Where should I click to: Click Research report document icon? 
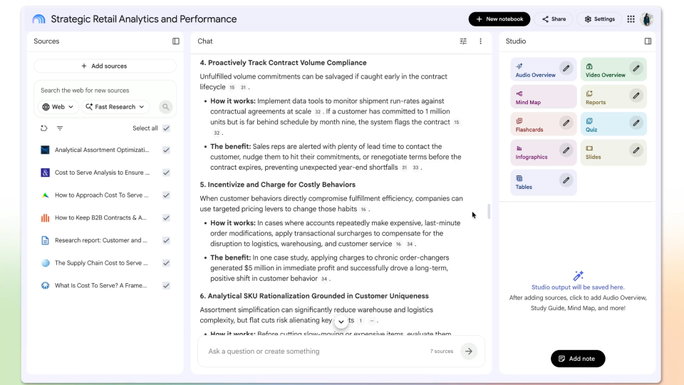coord(45,240)
